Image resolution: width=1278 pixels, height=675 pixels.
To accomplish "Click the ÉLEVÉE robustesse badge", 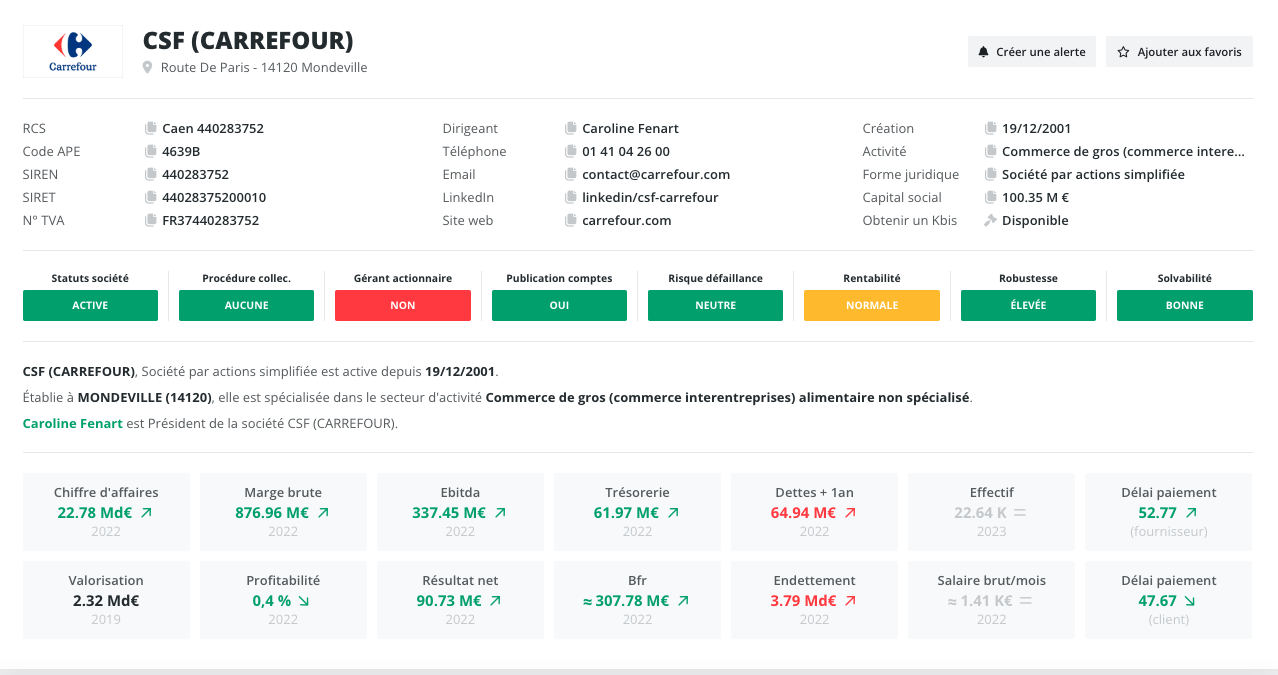I will (x=1028, y=305).
